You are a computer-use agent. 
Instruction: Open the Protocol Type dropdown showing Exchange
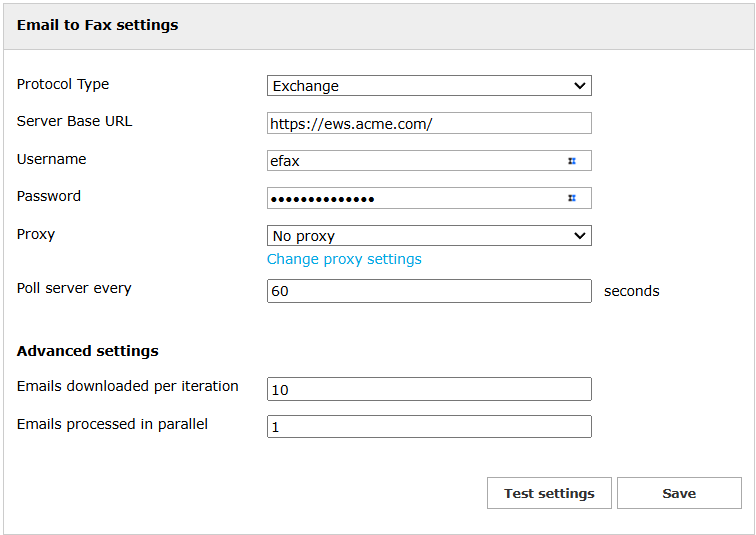429,86
